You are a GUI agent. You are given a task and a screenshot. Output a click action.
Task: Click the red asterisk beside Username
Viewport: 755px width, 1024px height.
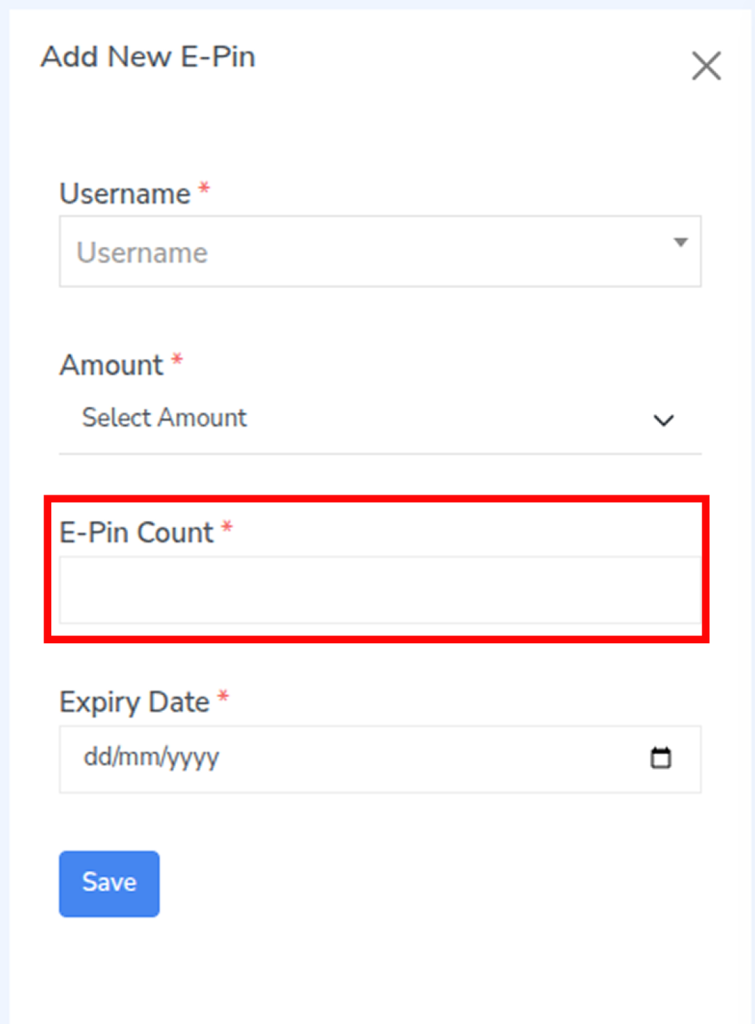205,190
